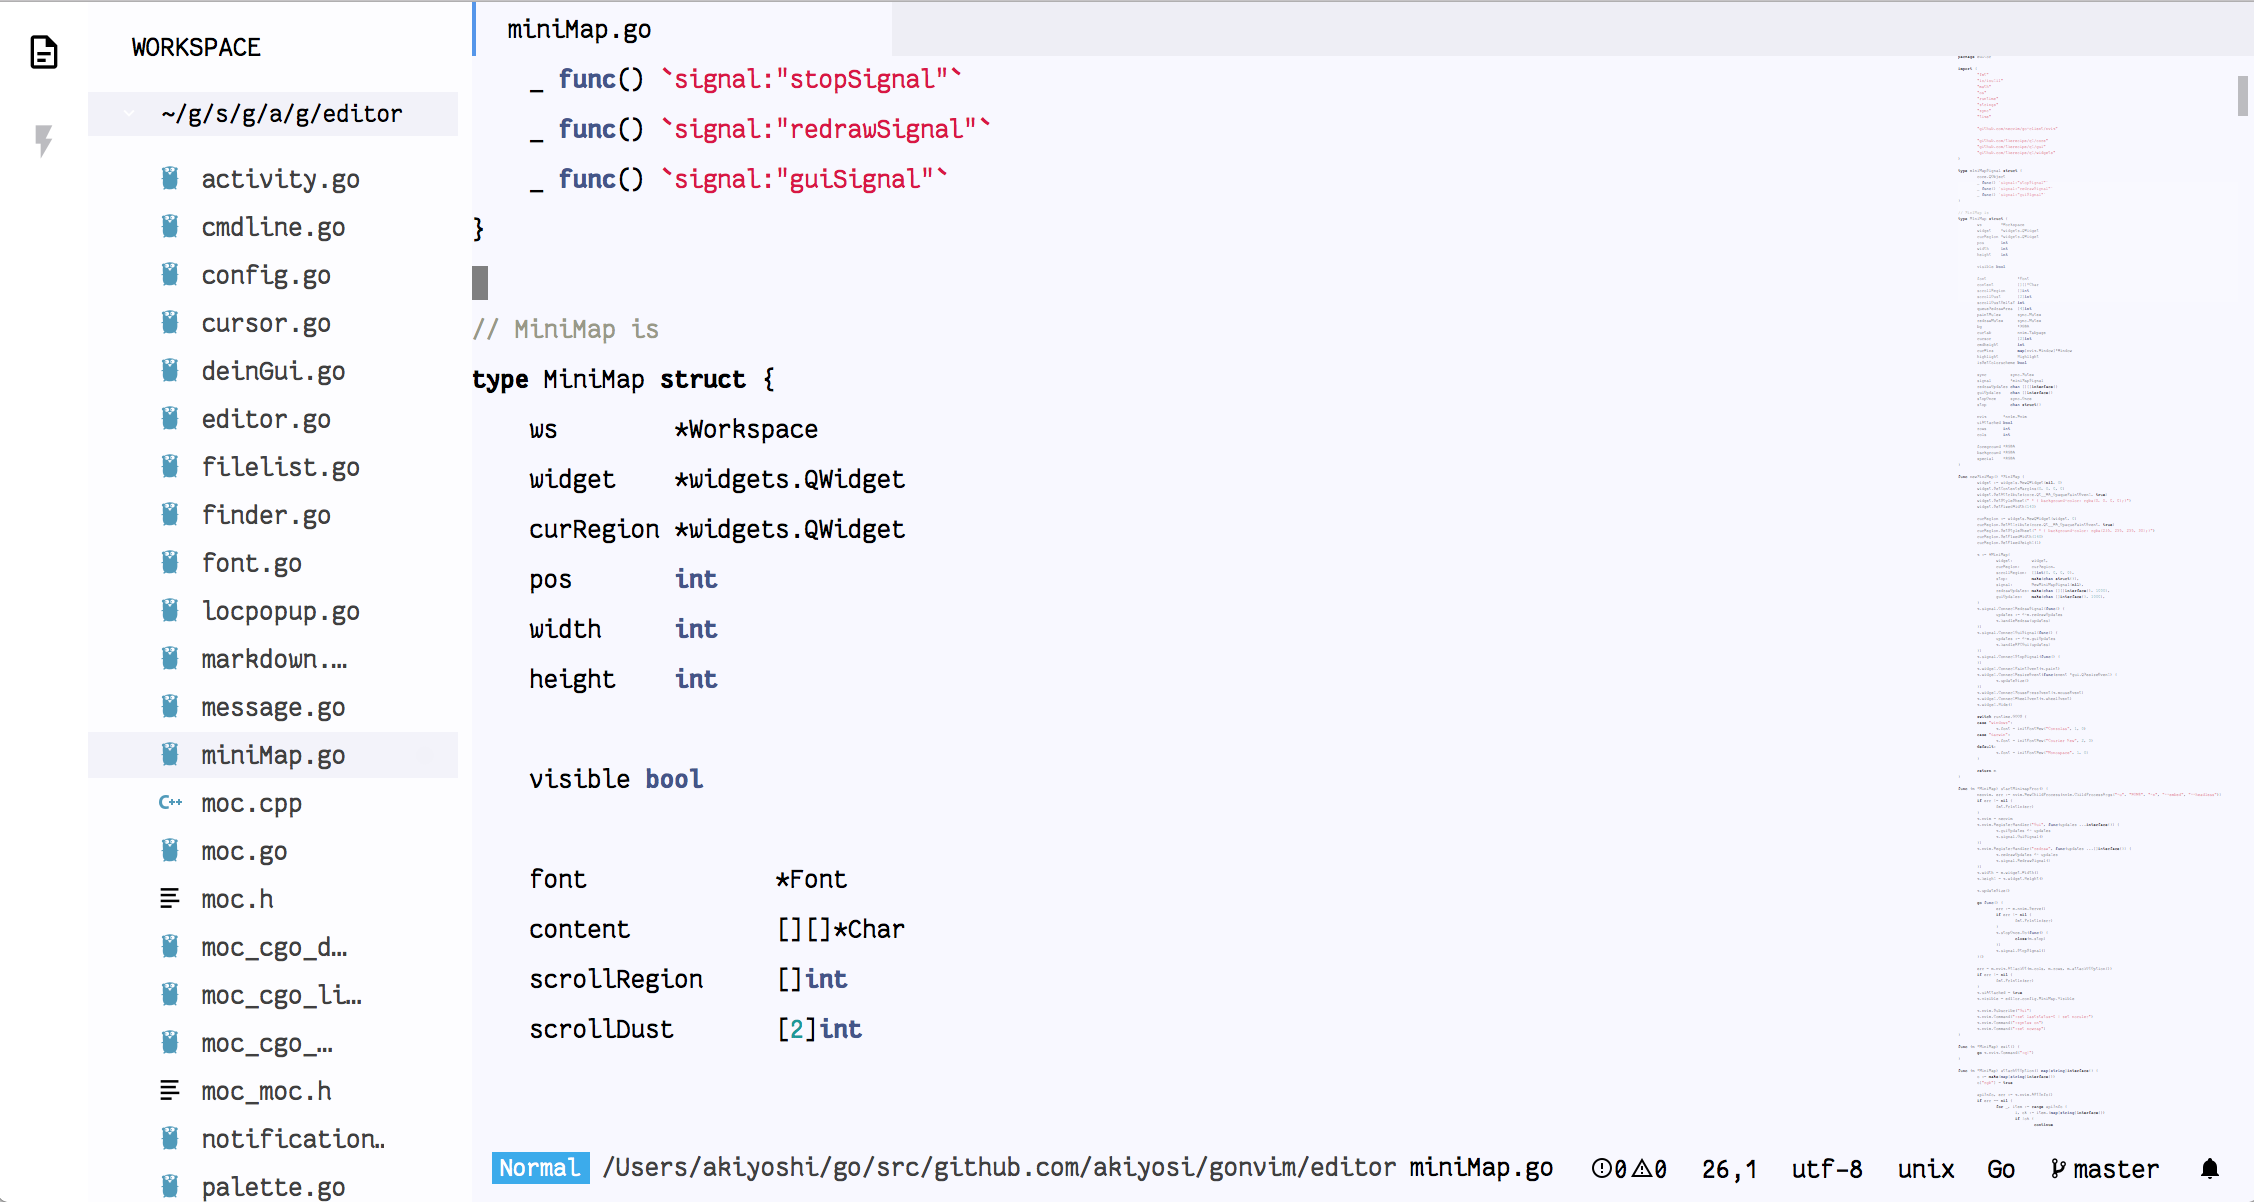
Task: Click the master branch label
Action: [x=2115, y=1168]
